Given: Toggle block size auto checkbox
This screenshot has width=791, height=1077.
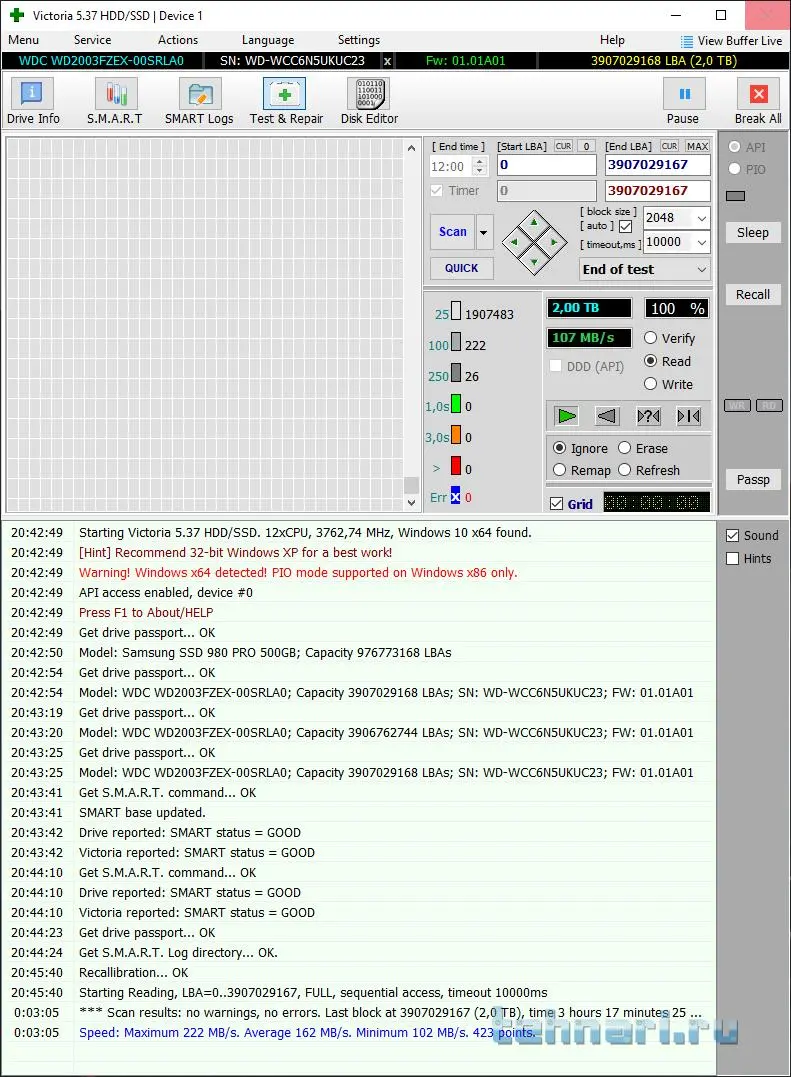Looking at the screenshot, I should pyautogui.click(x=625, y=226).
